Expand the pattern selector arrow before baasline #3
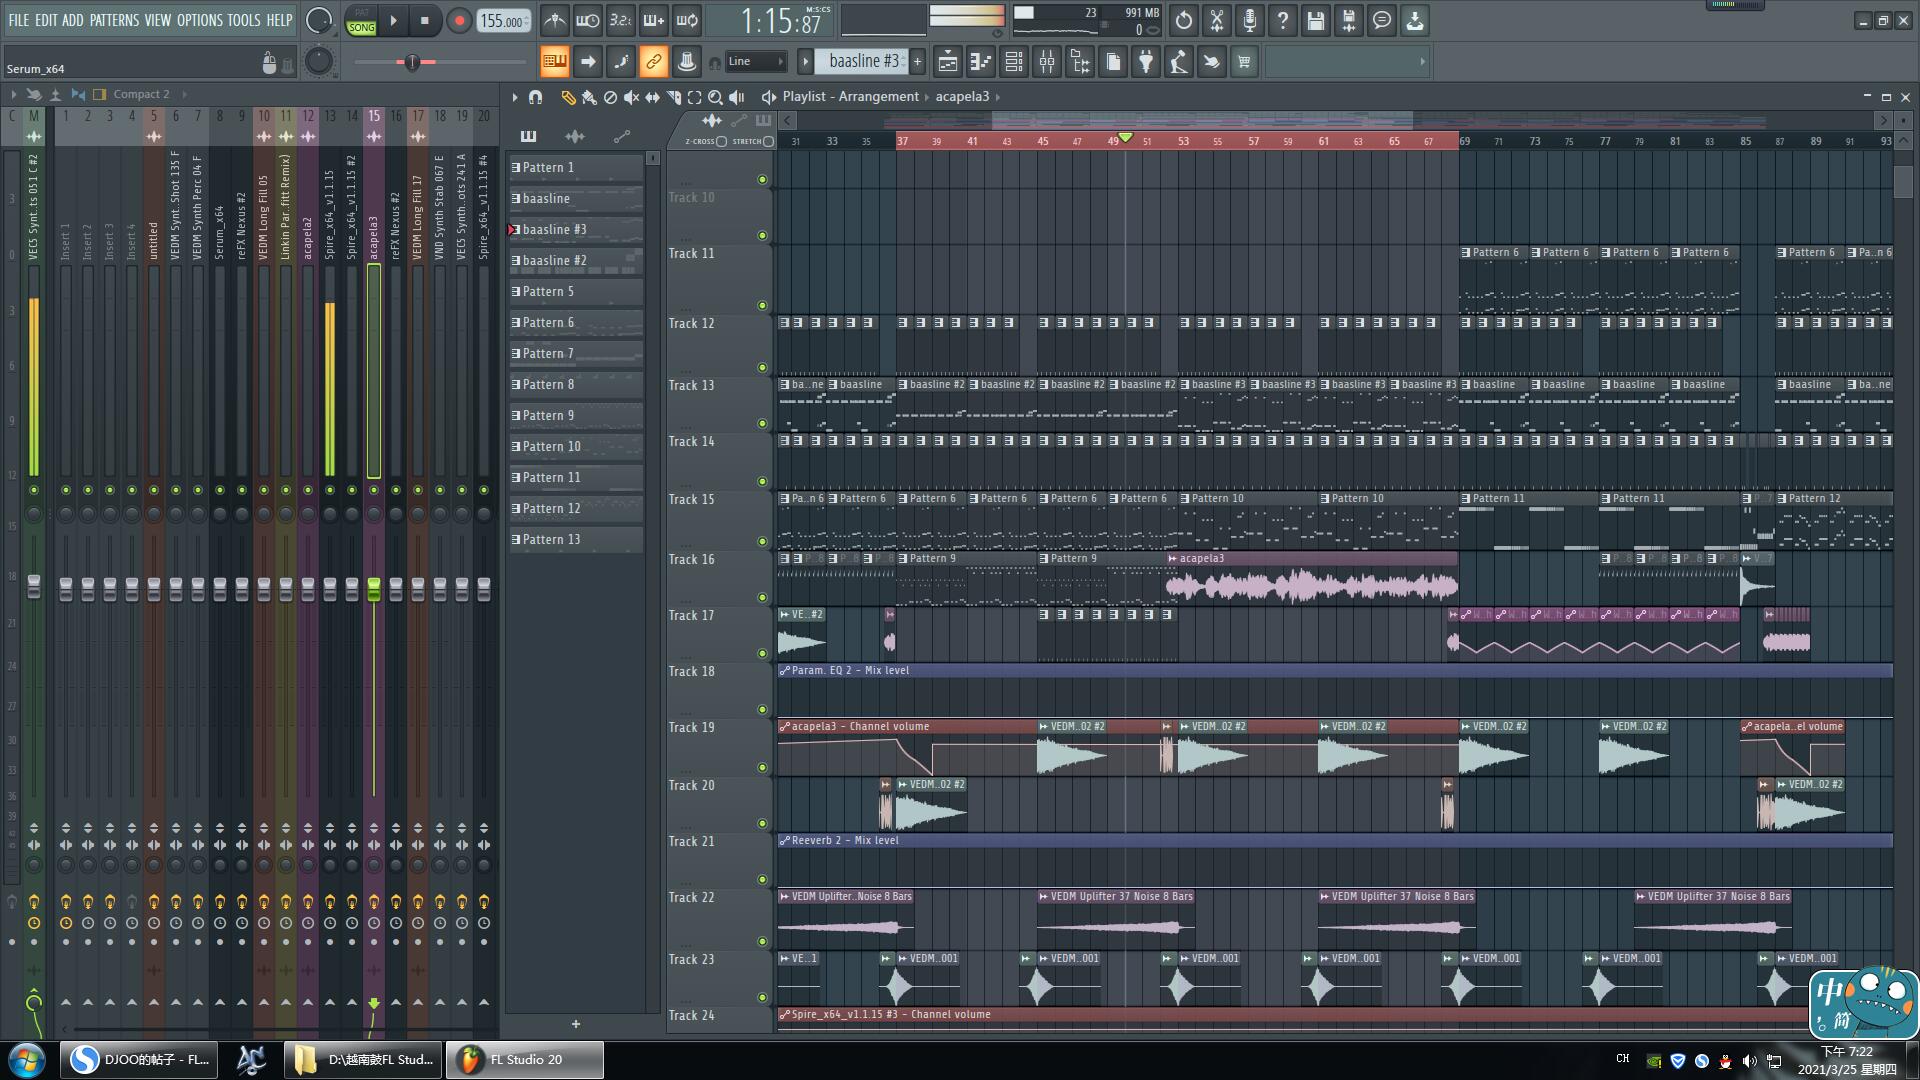The width and height of the screenshot is (1920, 1080). click(805, 62)
